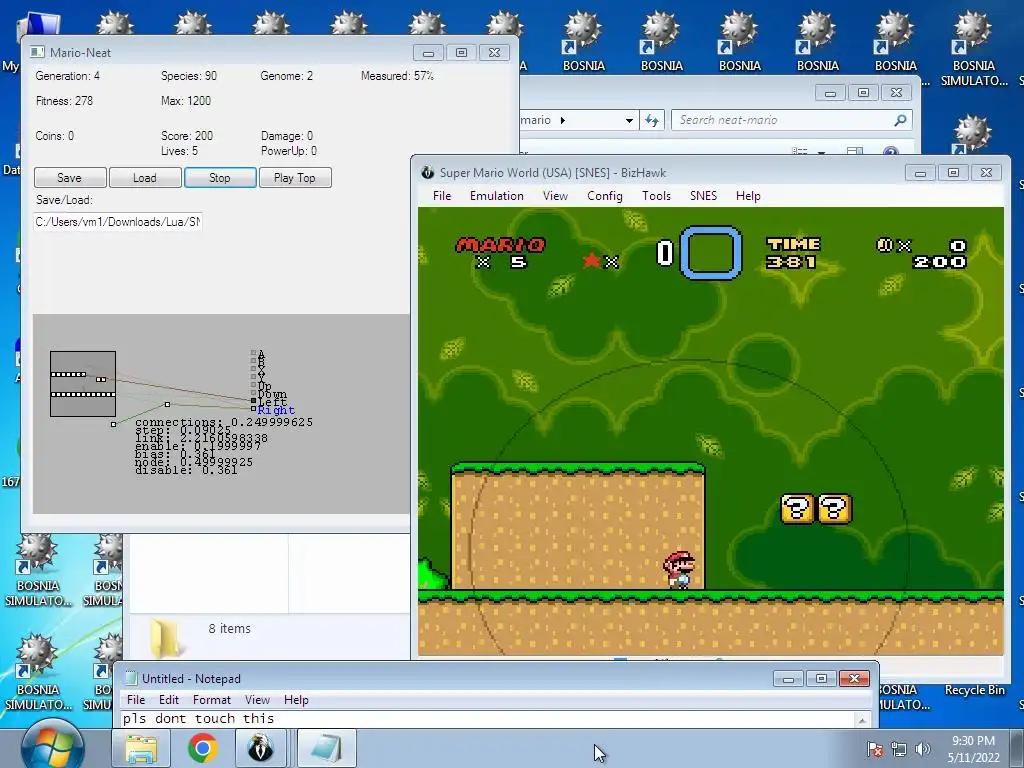Open the Notepad Help menu

[296, 699]
